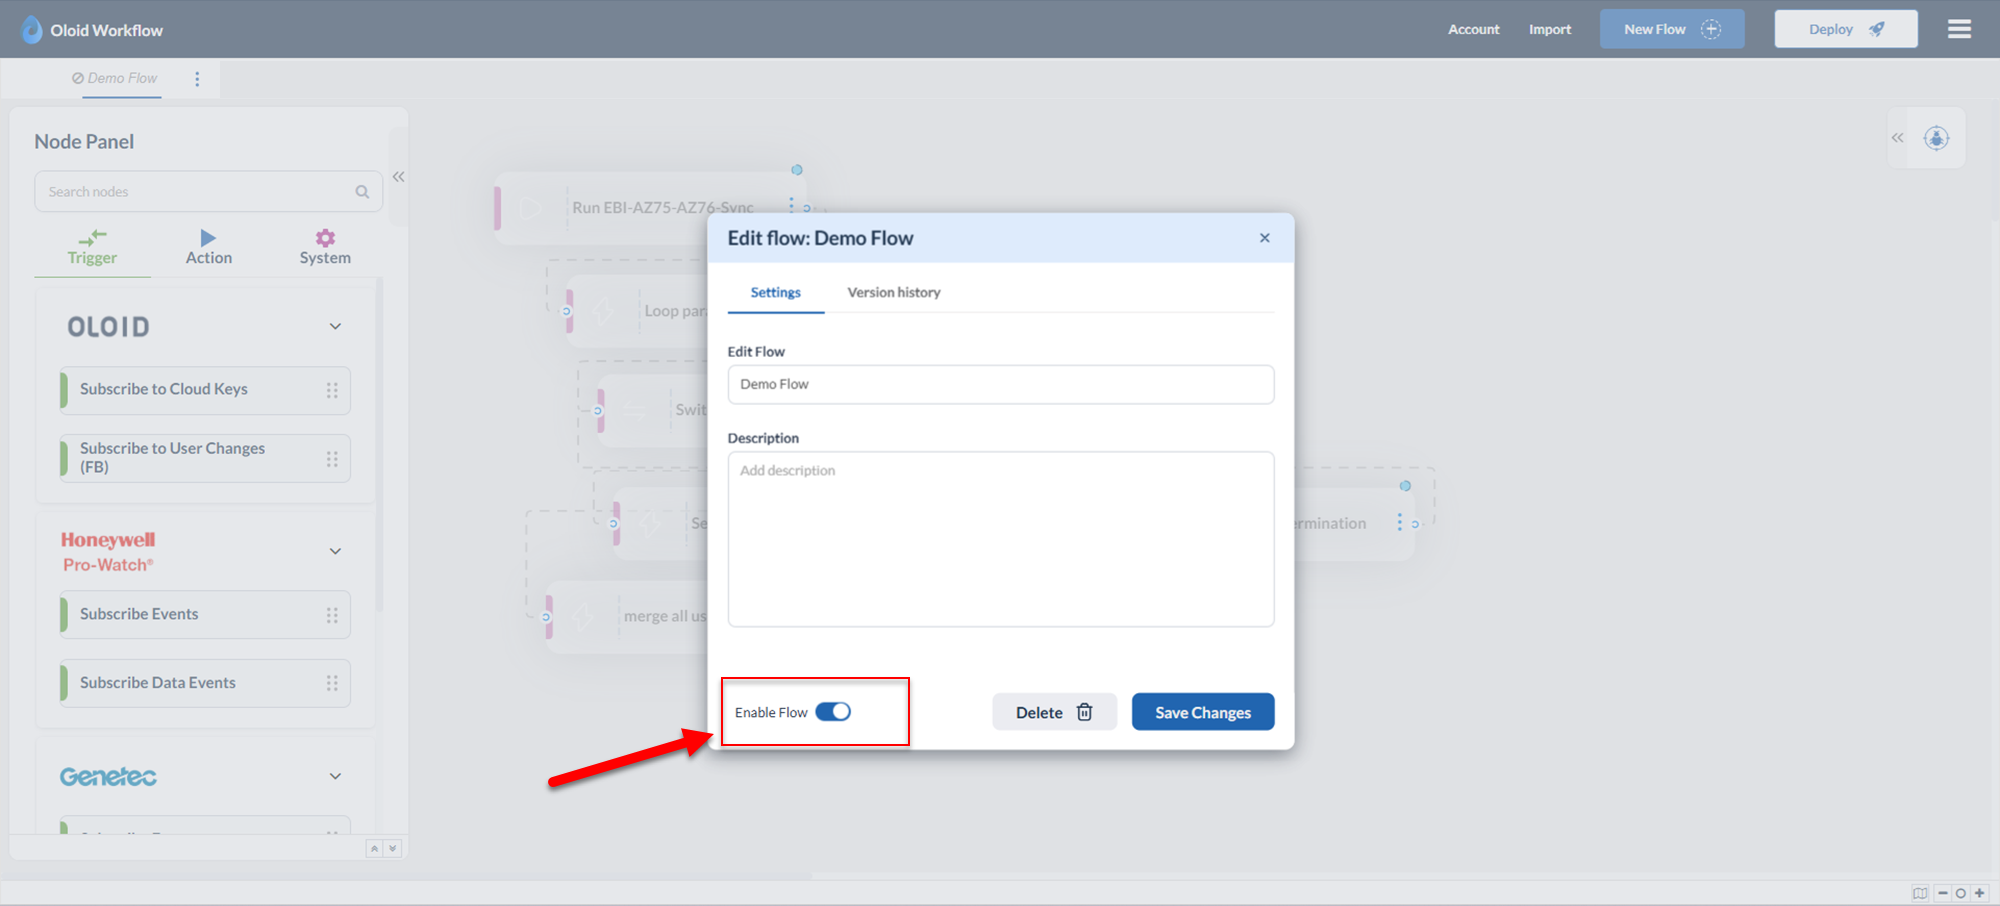
Task: Select the Demo Flow tab
Action: point(115,78)
